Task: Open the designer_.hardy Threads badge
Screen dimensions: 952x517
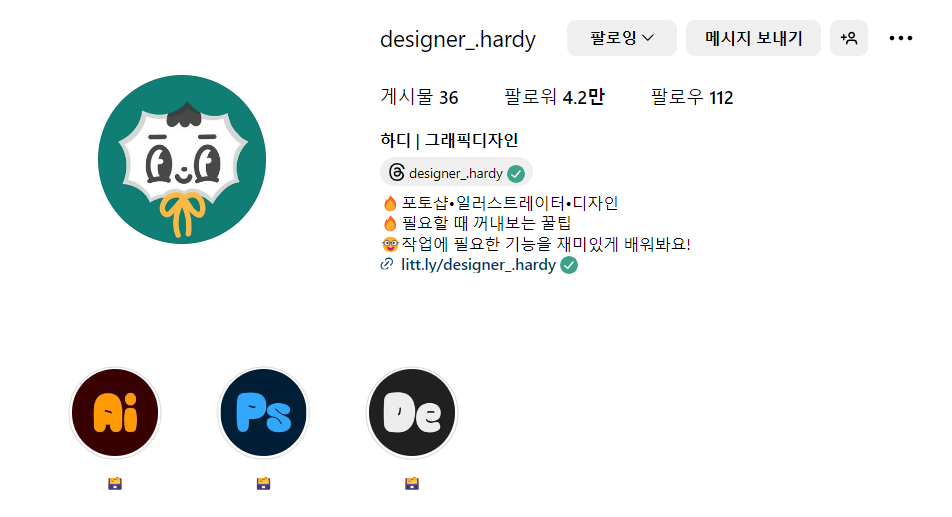Action: 456,173
